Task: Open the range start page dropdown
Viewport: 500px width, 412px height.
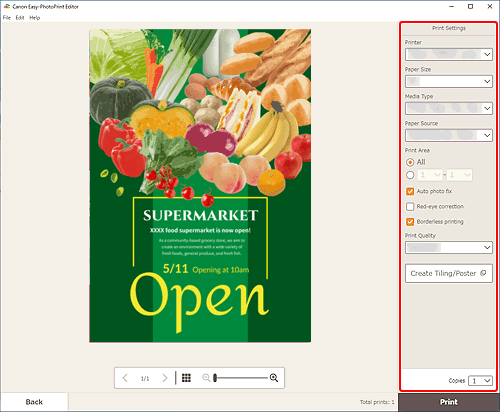Action: coord(430,175)
